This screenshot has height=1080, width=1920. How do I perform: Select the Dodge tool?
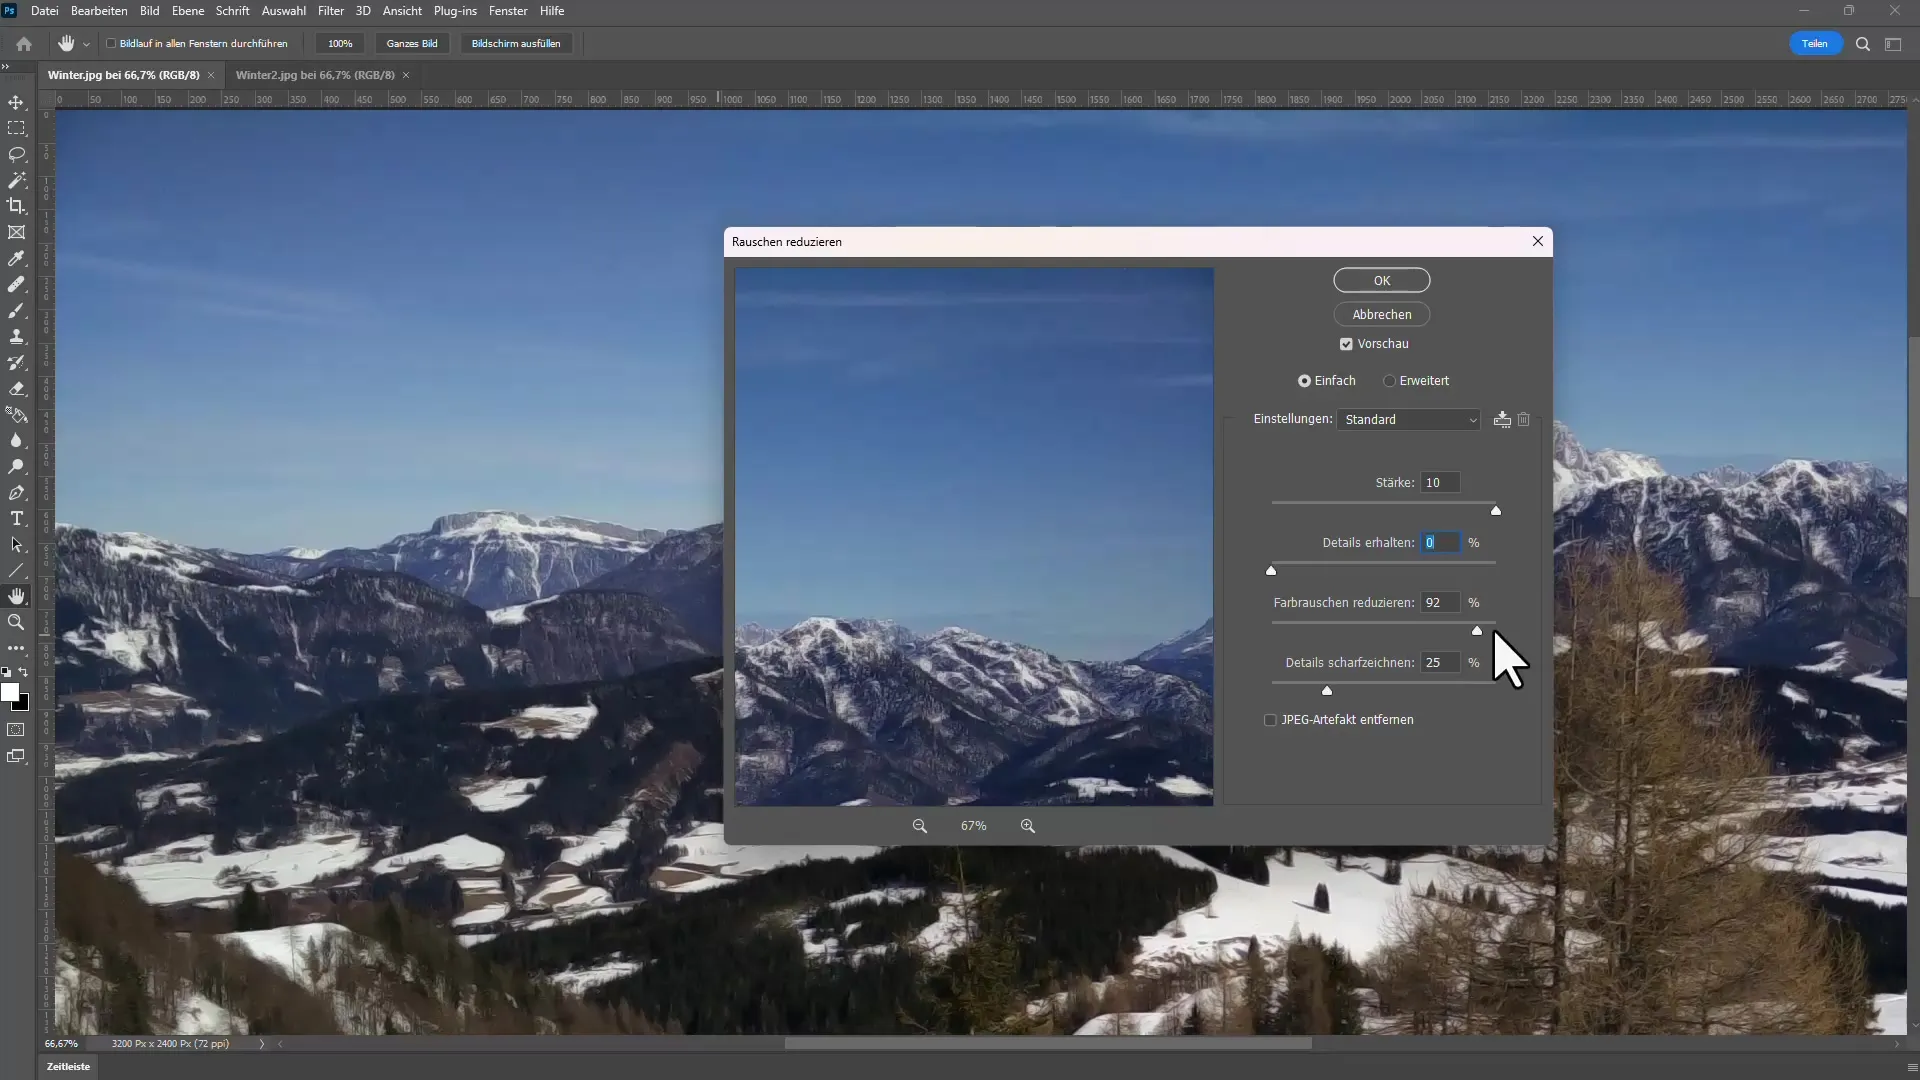coord(17,466)
